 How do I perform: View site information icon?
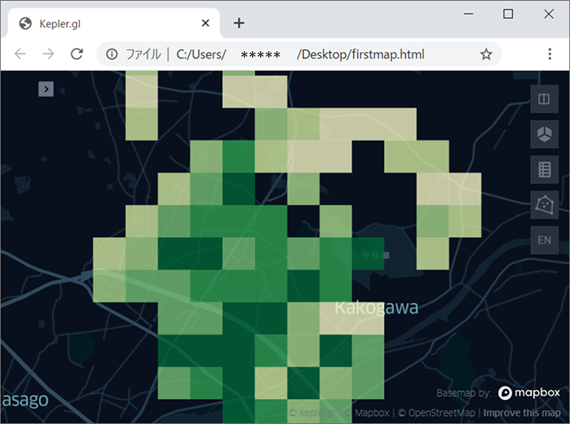point(112,54)
